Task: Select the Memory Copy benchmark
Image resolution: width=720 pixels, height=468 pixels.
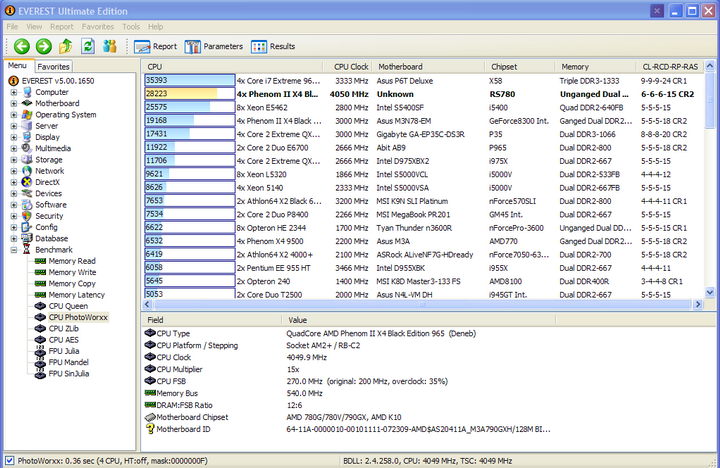Action: [72, 283]
